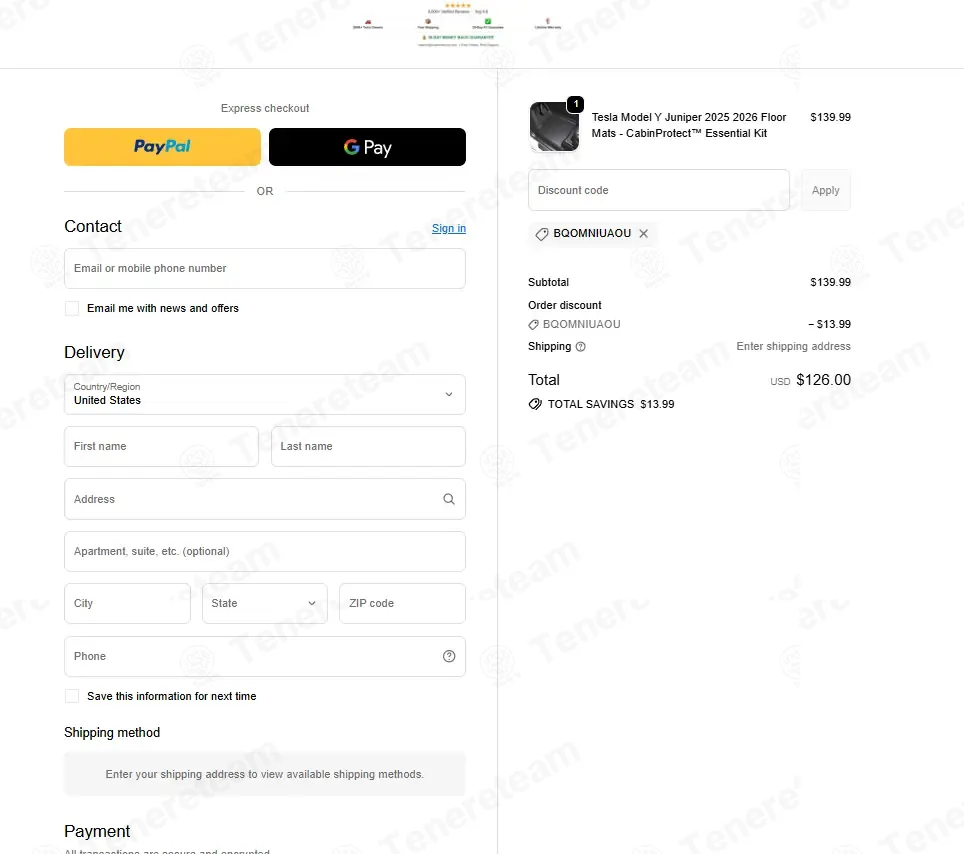
Task: Click the floor mats product thumbnail
Action: point(554,127)
